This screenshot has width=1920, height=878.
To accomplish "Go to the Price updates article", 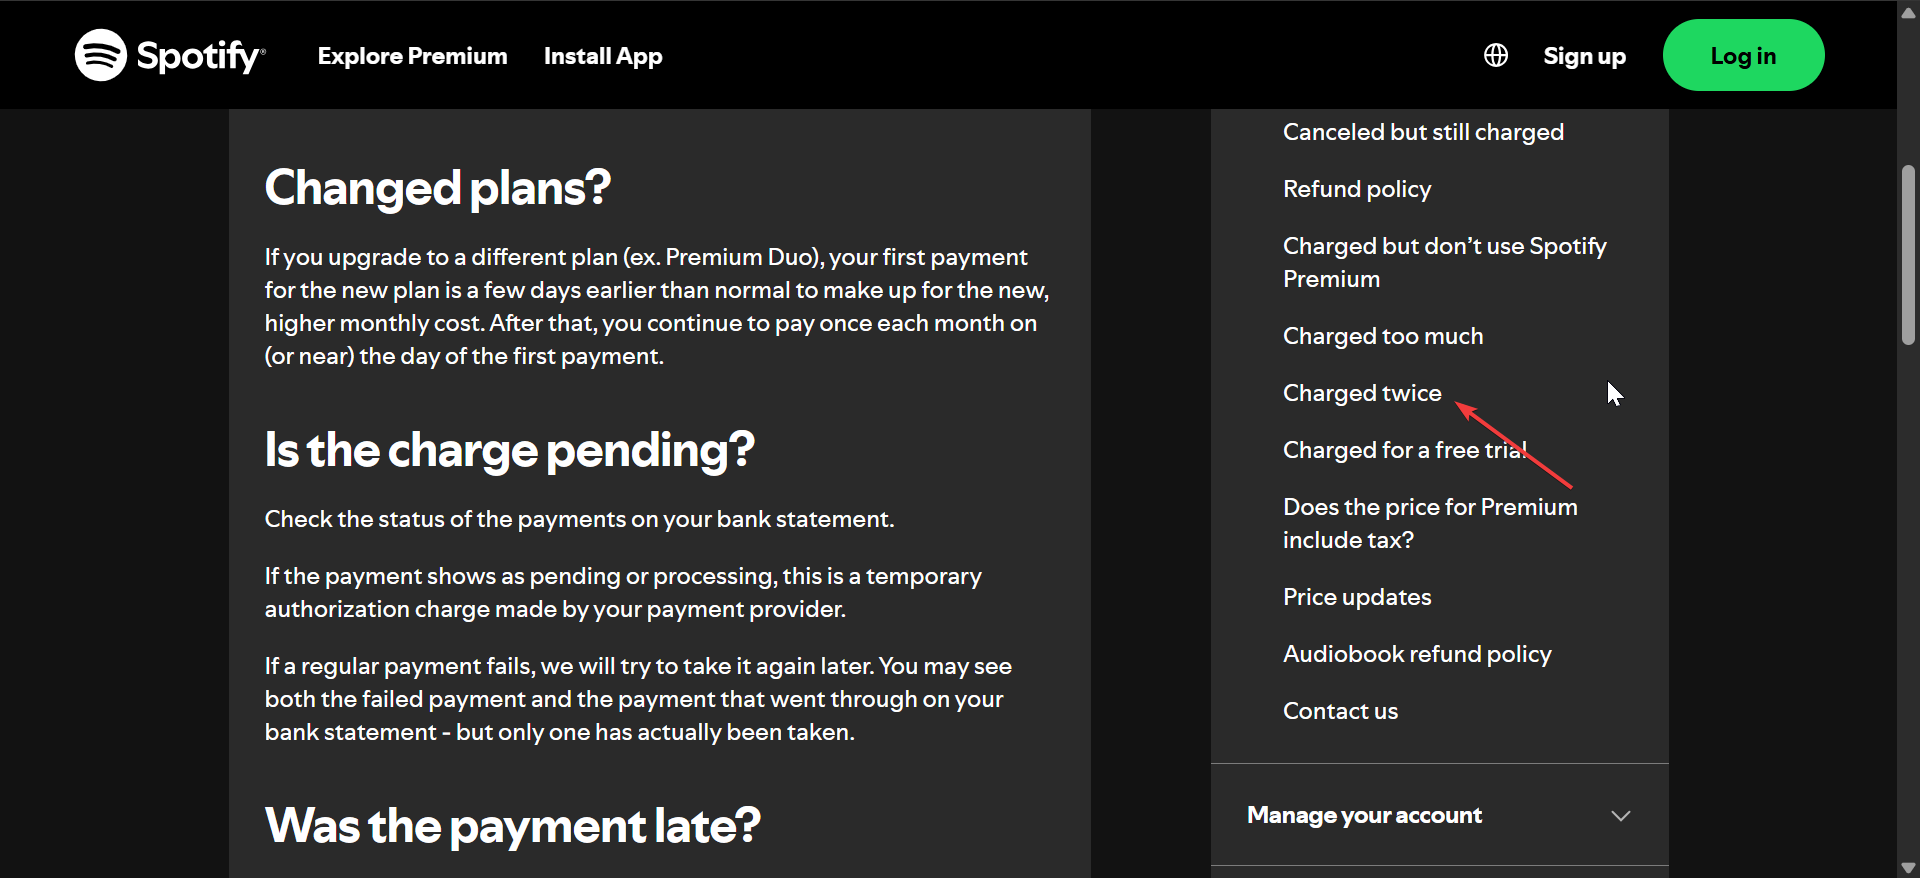I will [x=1356, y=597].
